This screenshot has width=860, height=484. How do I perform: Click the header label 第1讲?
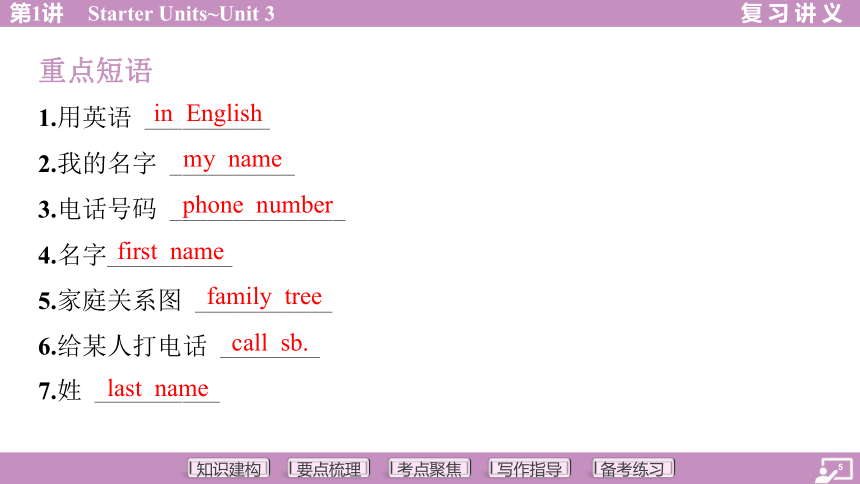[x=37, y=13]
